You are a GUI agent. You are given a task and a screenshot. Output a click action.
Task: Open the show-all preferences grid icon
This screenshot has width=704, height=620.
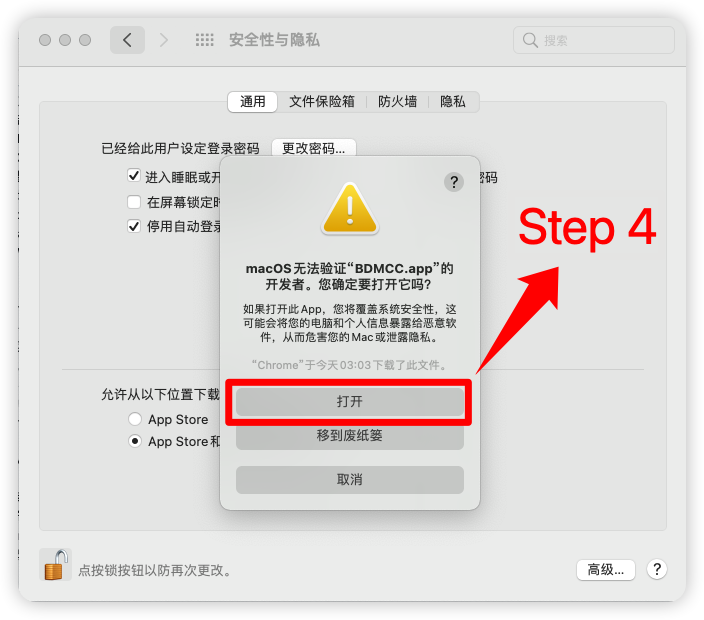click(x=205, y=40)
